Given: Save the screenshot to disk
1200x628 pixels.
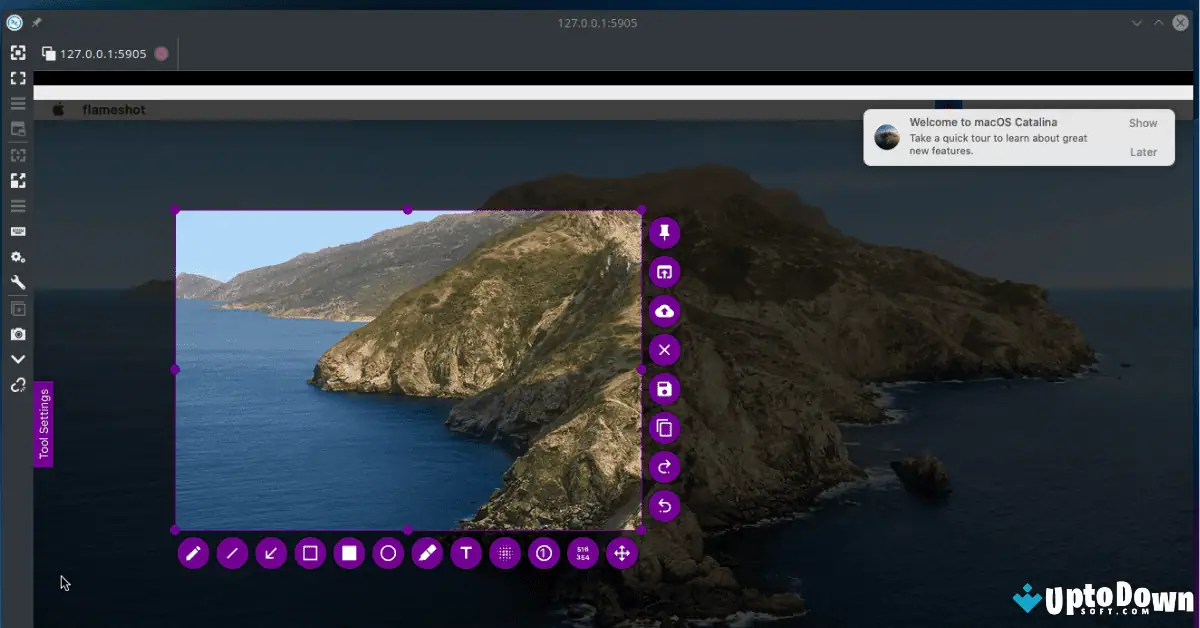Looking at the screenshot, I should click(664, 389).
